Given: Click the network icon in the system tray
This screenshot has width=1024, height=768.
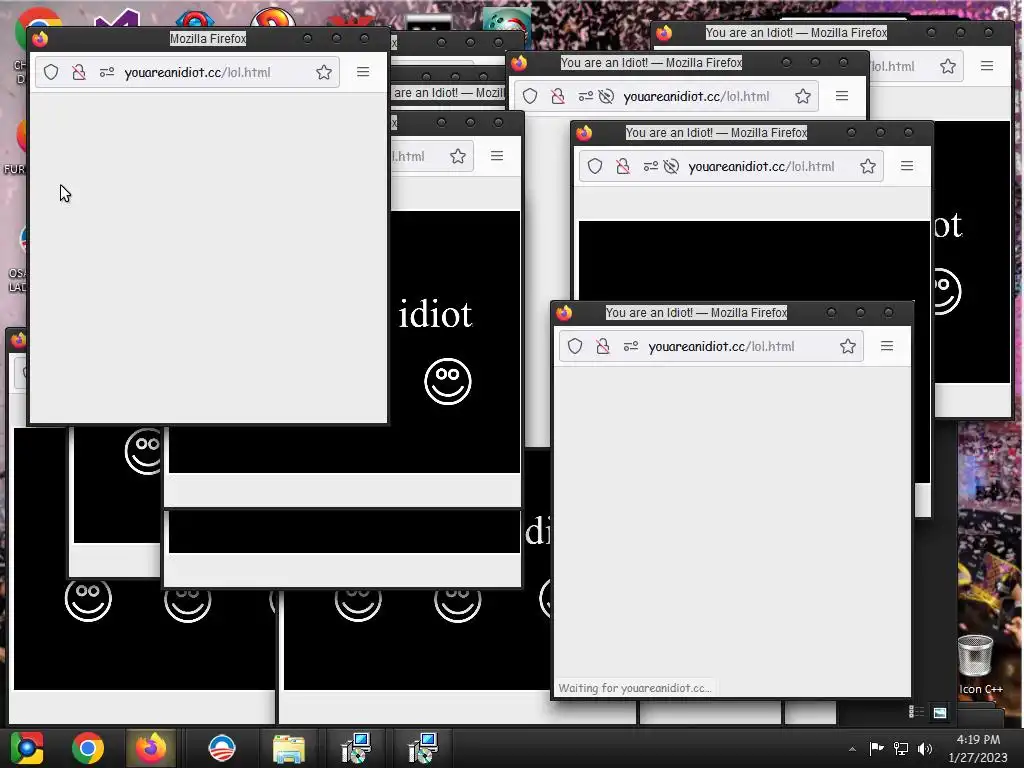Looking at the screenshot, I should (x=901, y=748).
